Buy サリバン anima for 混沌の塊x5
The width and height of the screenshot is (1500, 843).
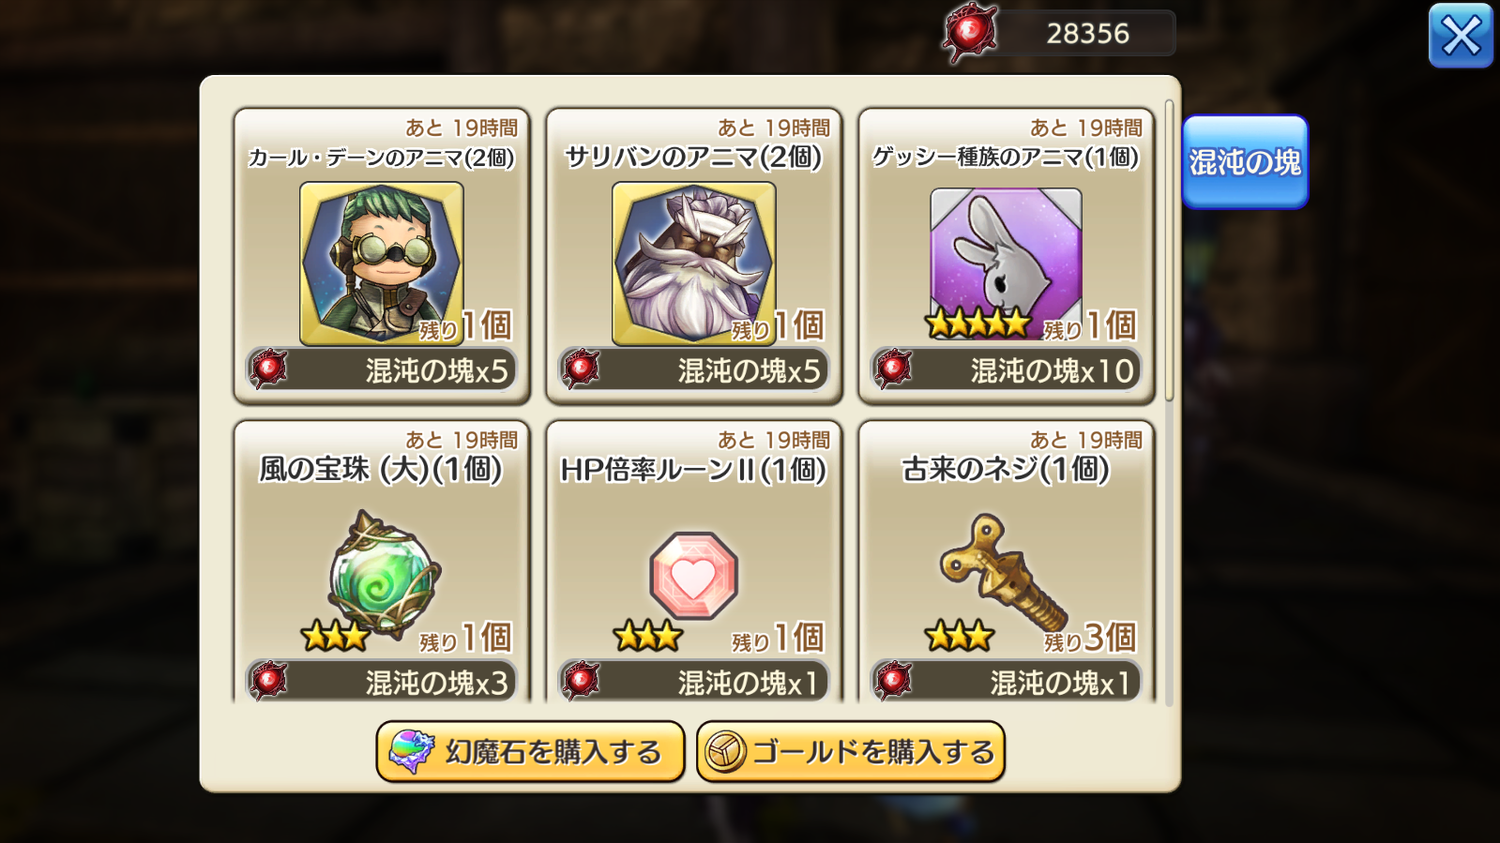click(694, 370)
